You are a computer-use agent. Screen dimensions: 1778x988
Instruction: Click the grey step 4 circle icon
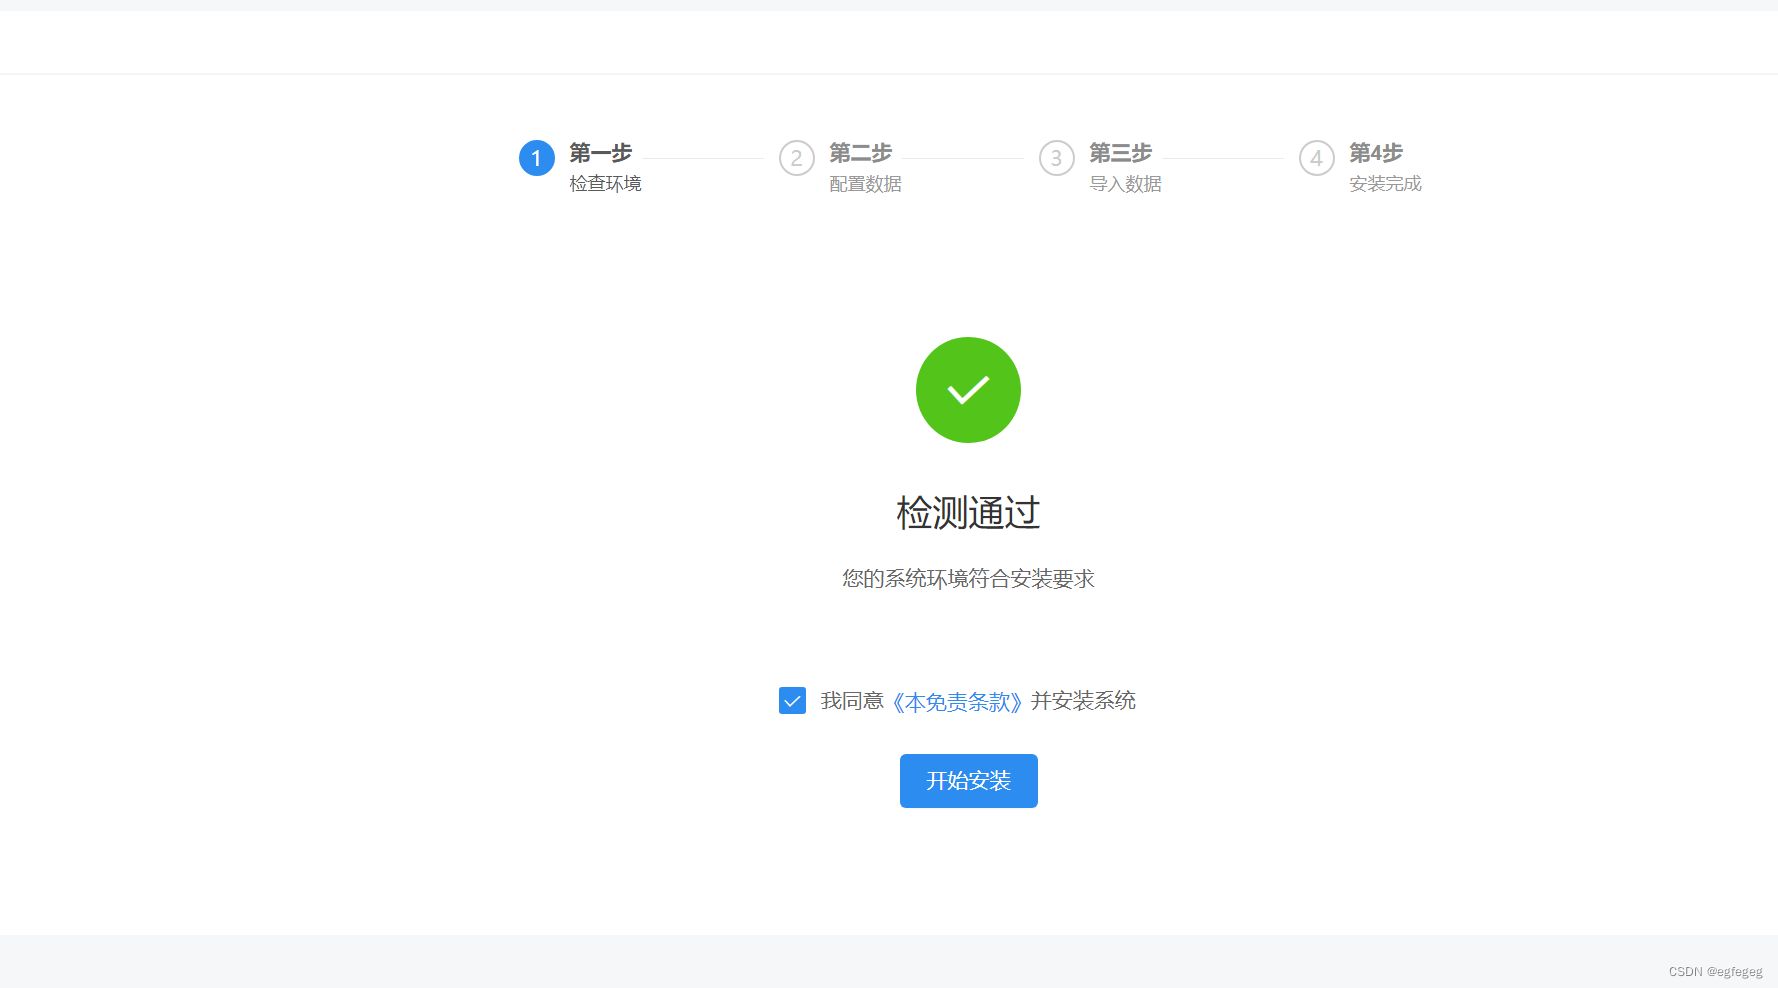click(x=1316, y=158)
